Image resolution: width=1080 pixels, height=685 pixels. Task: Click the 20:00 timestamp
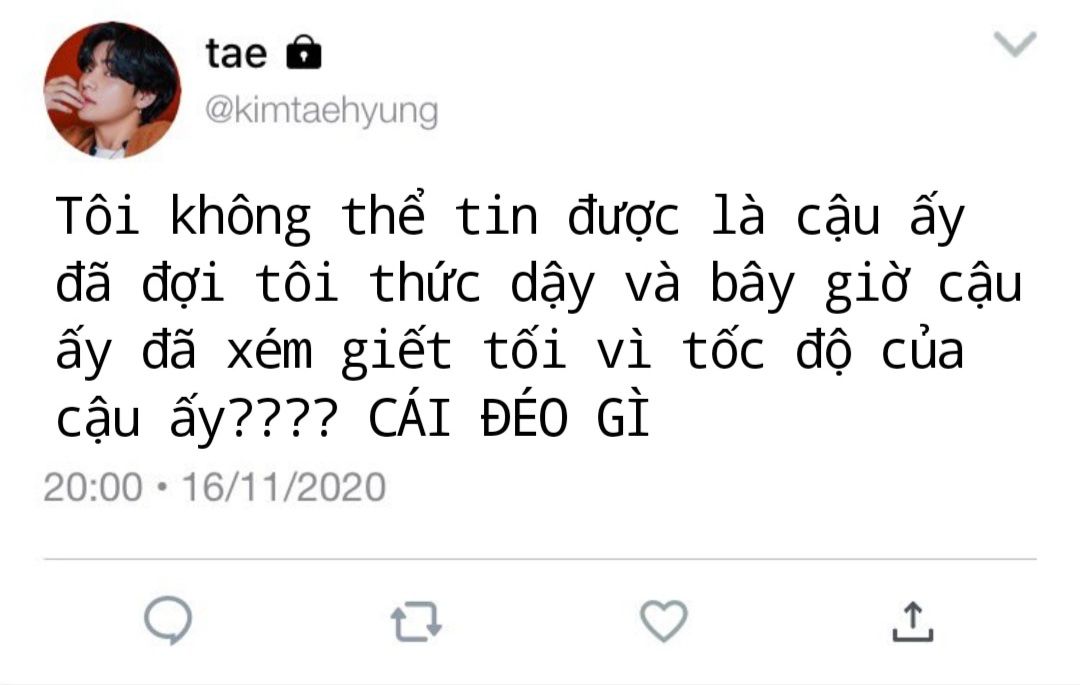click(x=93, y=487)
